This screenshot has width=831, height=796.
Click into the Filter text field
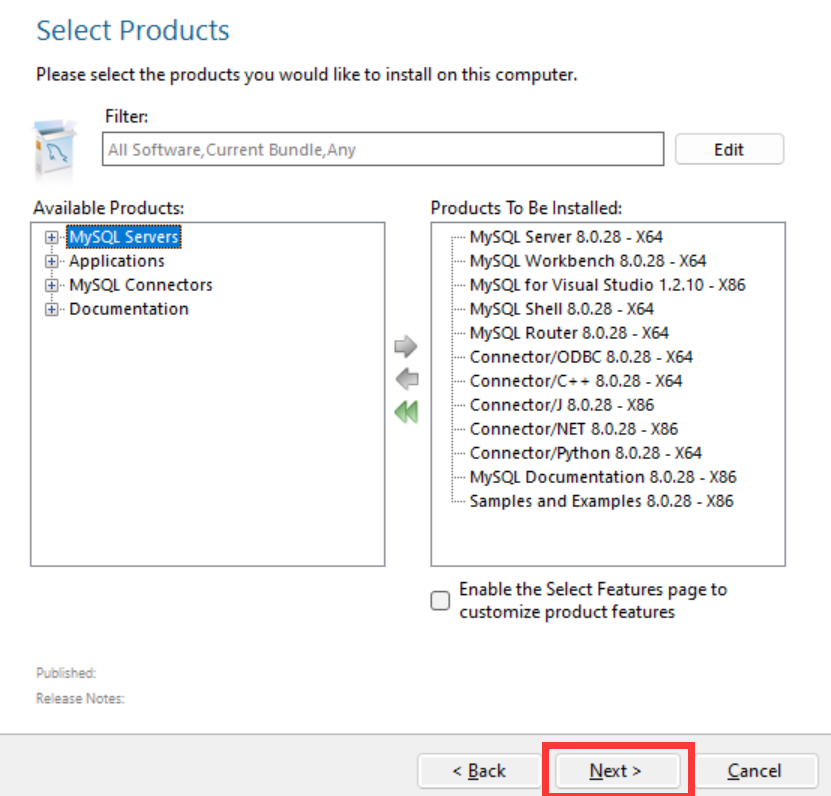(383, 149)
